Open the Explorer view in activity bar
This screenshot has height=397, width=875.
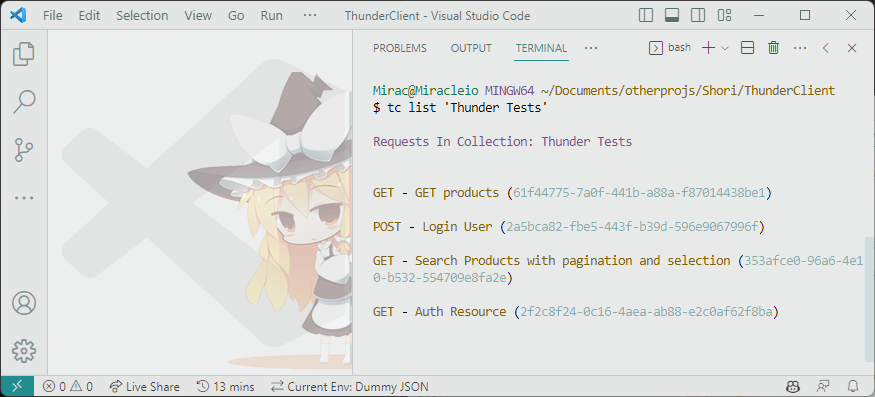click(x=23, y=54)
